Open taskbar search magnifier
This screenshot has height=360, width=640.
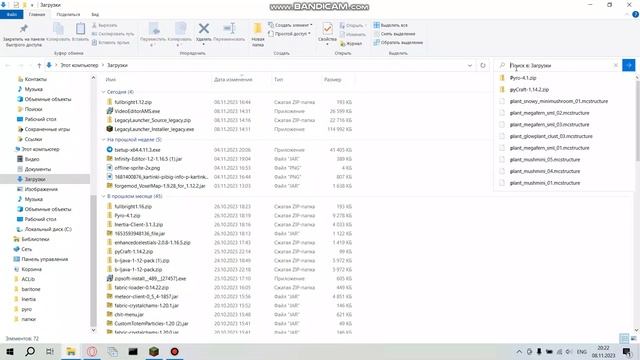30,351
